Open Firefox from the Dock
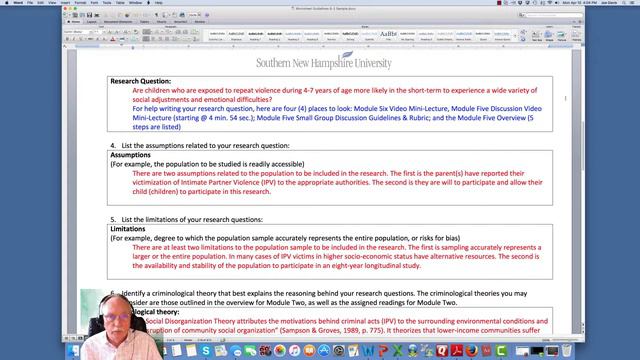This screenshot has height=360, width=640. (x=471, y=351)
